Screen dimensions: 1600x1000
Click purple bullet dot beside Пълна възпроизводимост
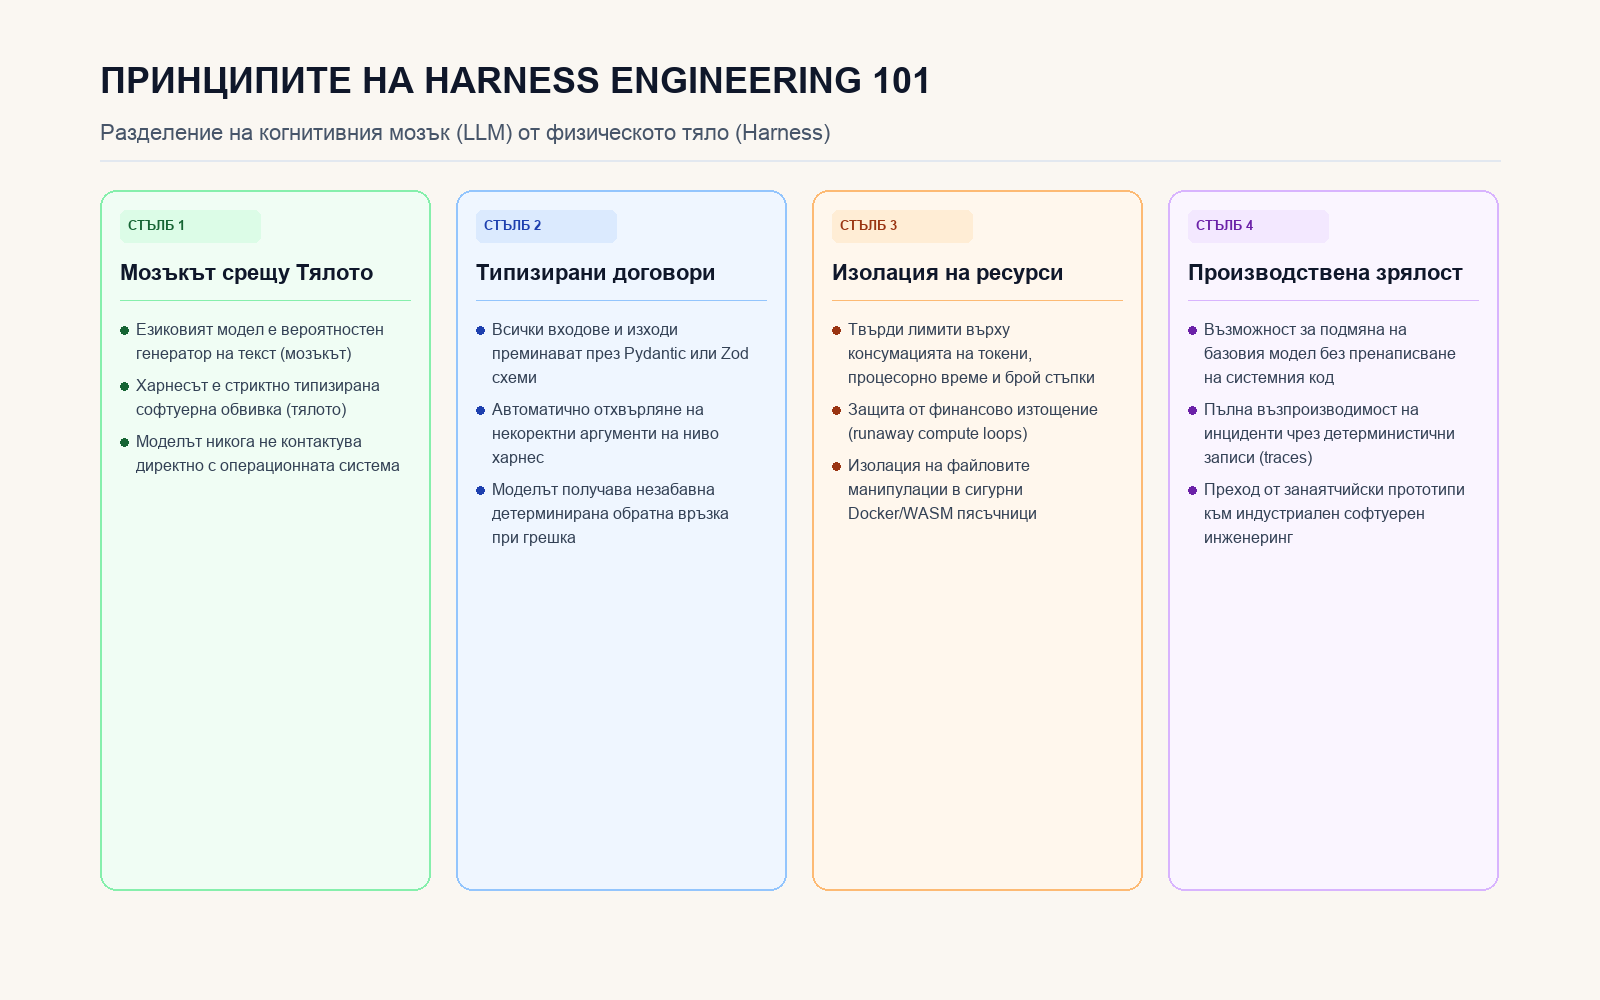tap(1192, 410)
